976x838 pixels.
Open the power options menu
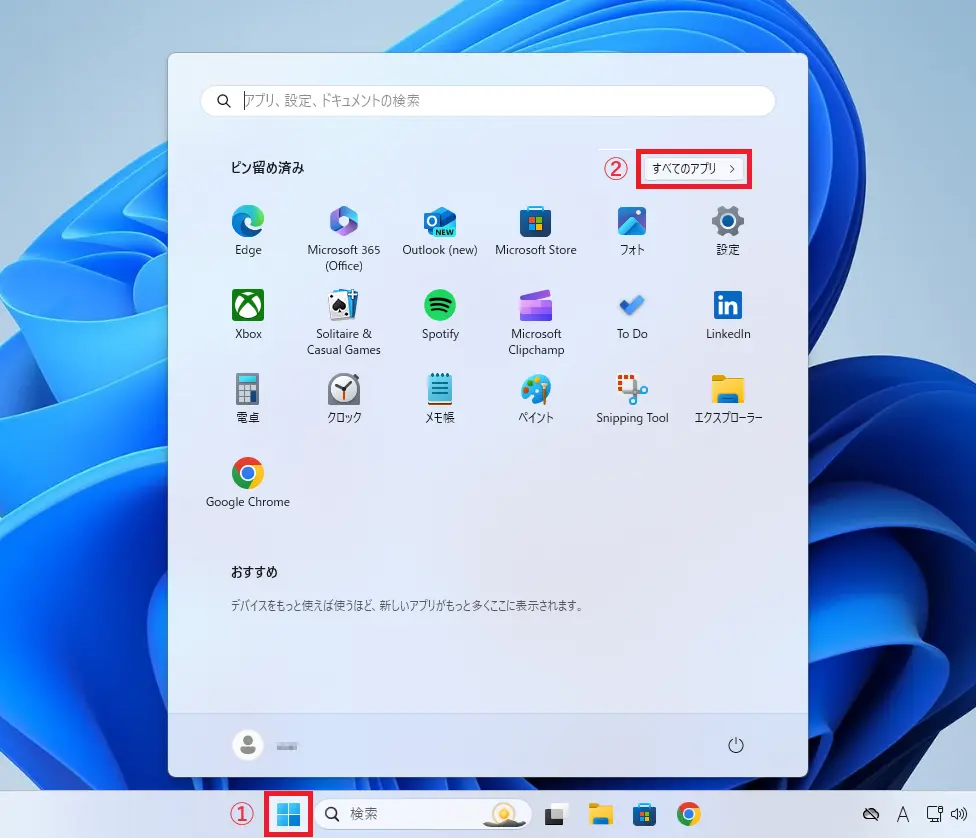(x=736, y=745)
